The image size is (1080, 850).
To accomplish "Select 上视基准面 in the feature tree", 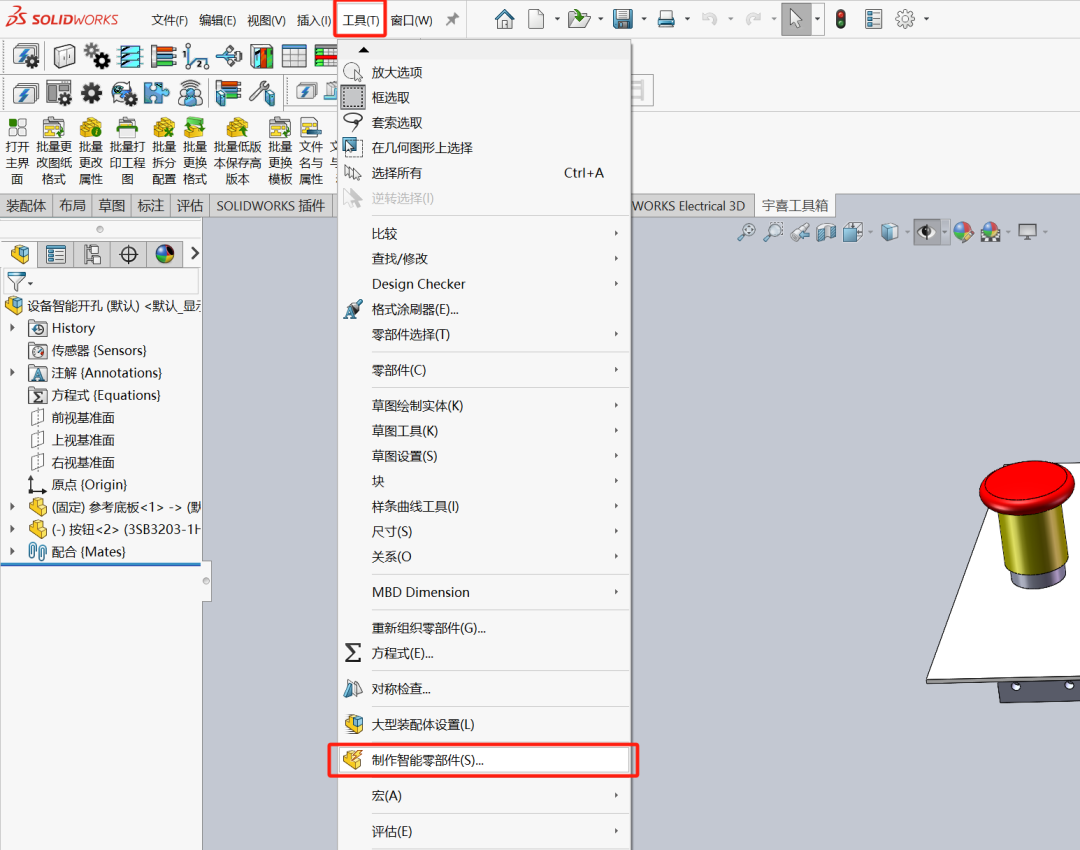I will click(81, 440).
